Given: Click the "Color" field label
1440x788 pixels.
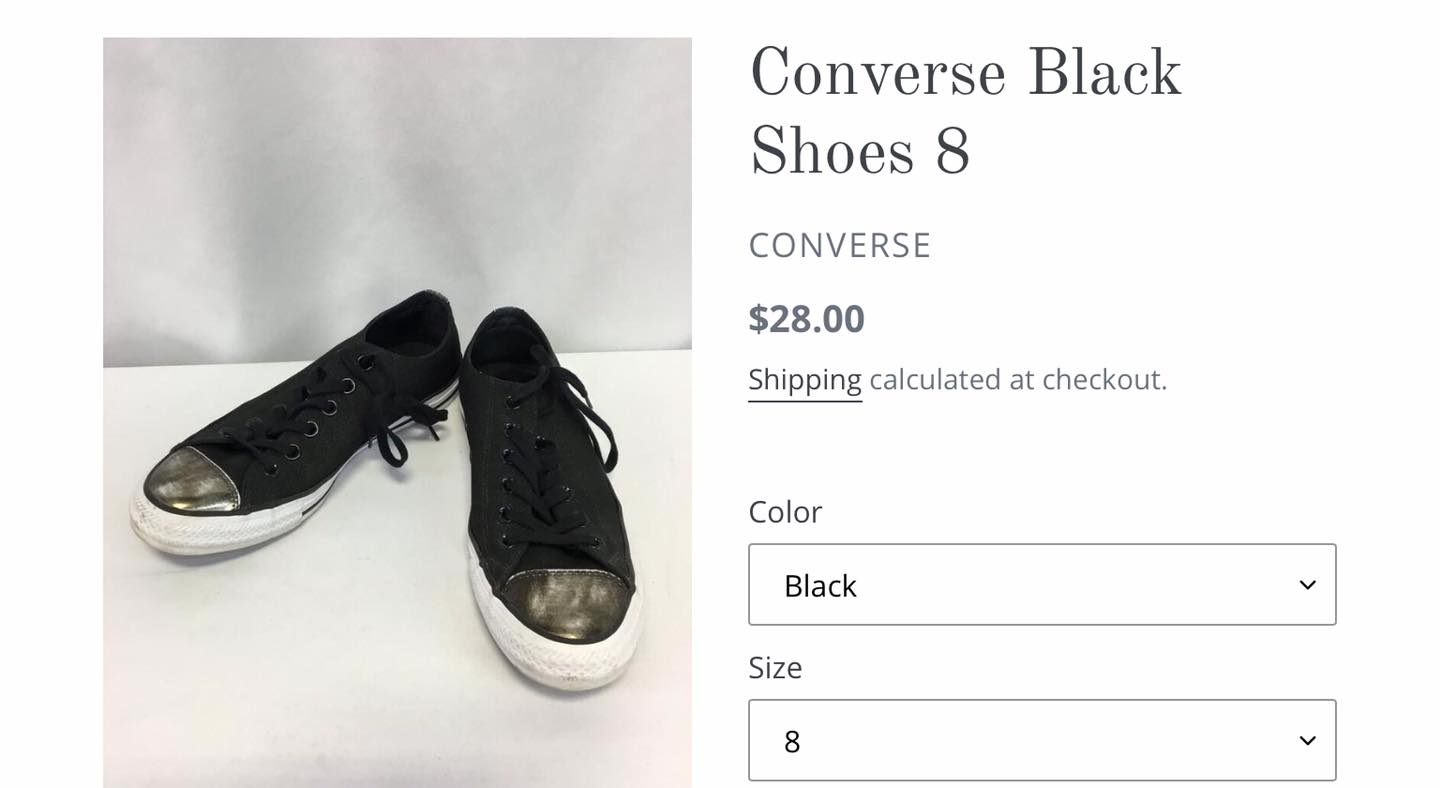Looking at the screenshot, I should (x=785, y=512).
